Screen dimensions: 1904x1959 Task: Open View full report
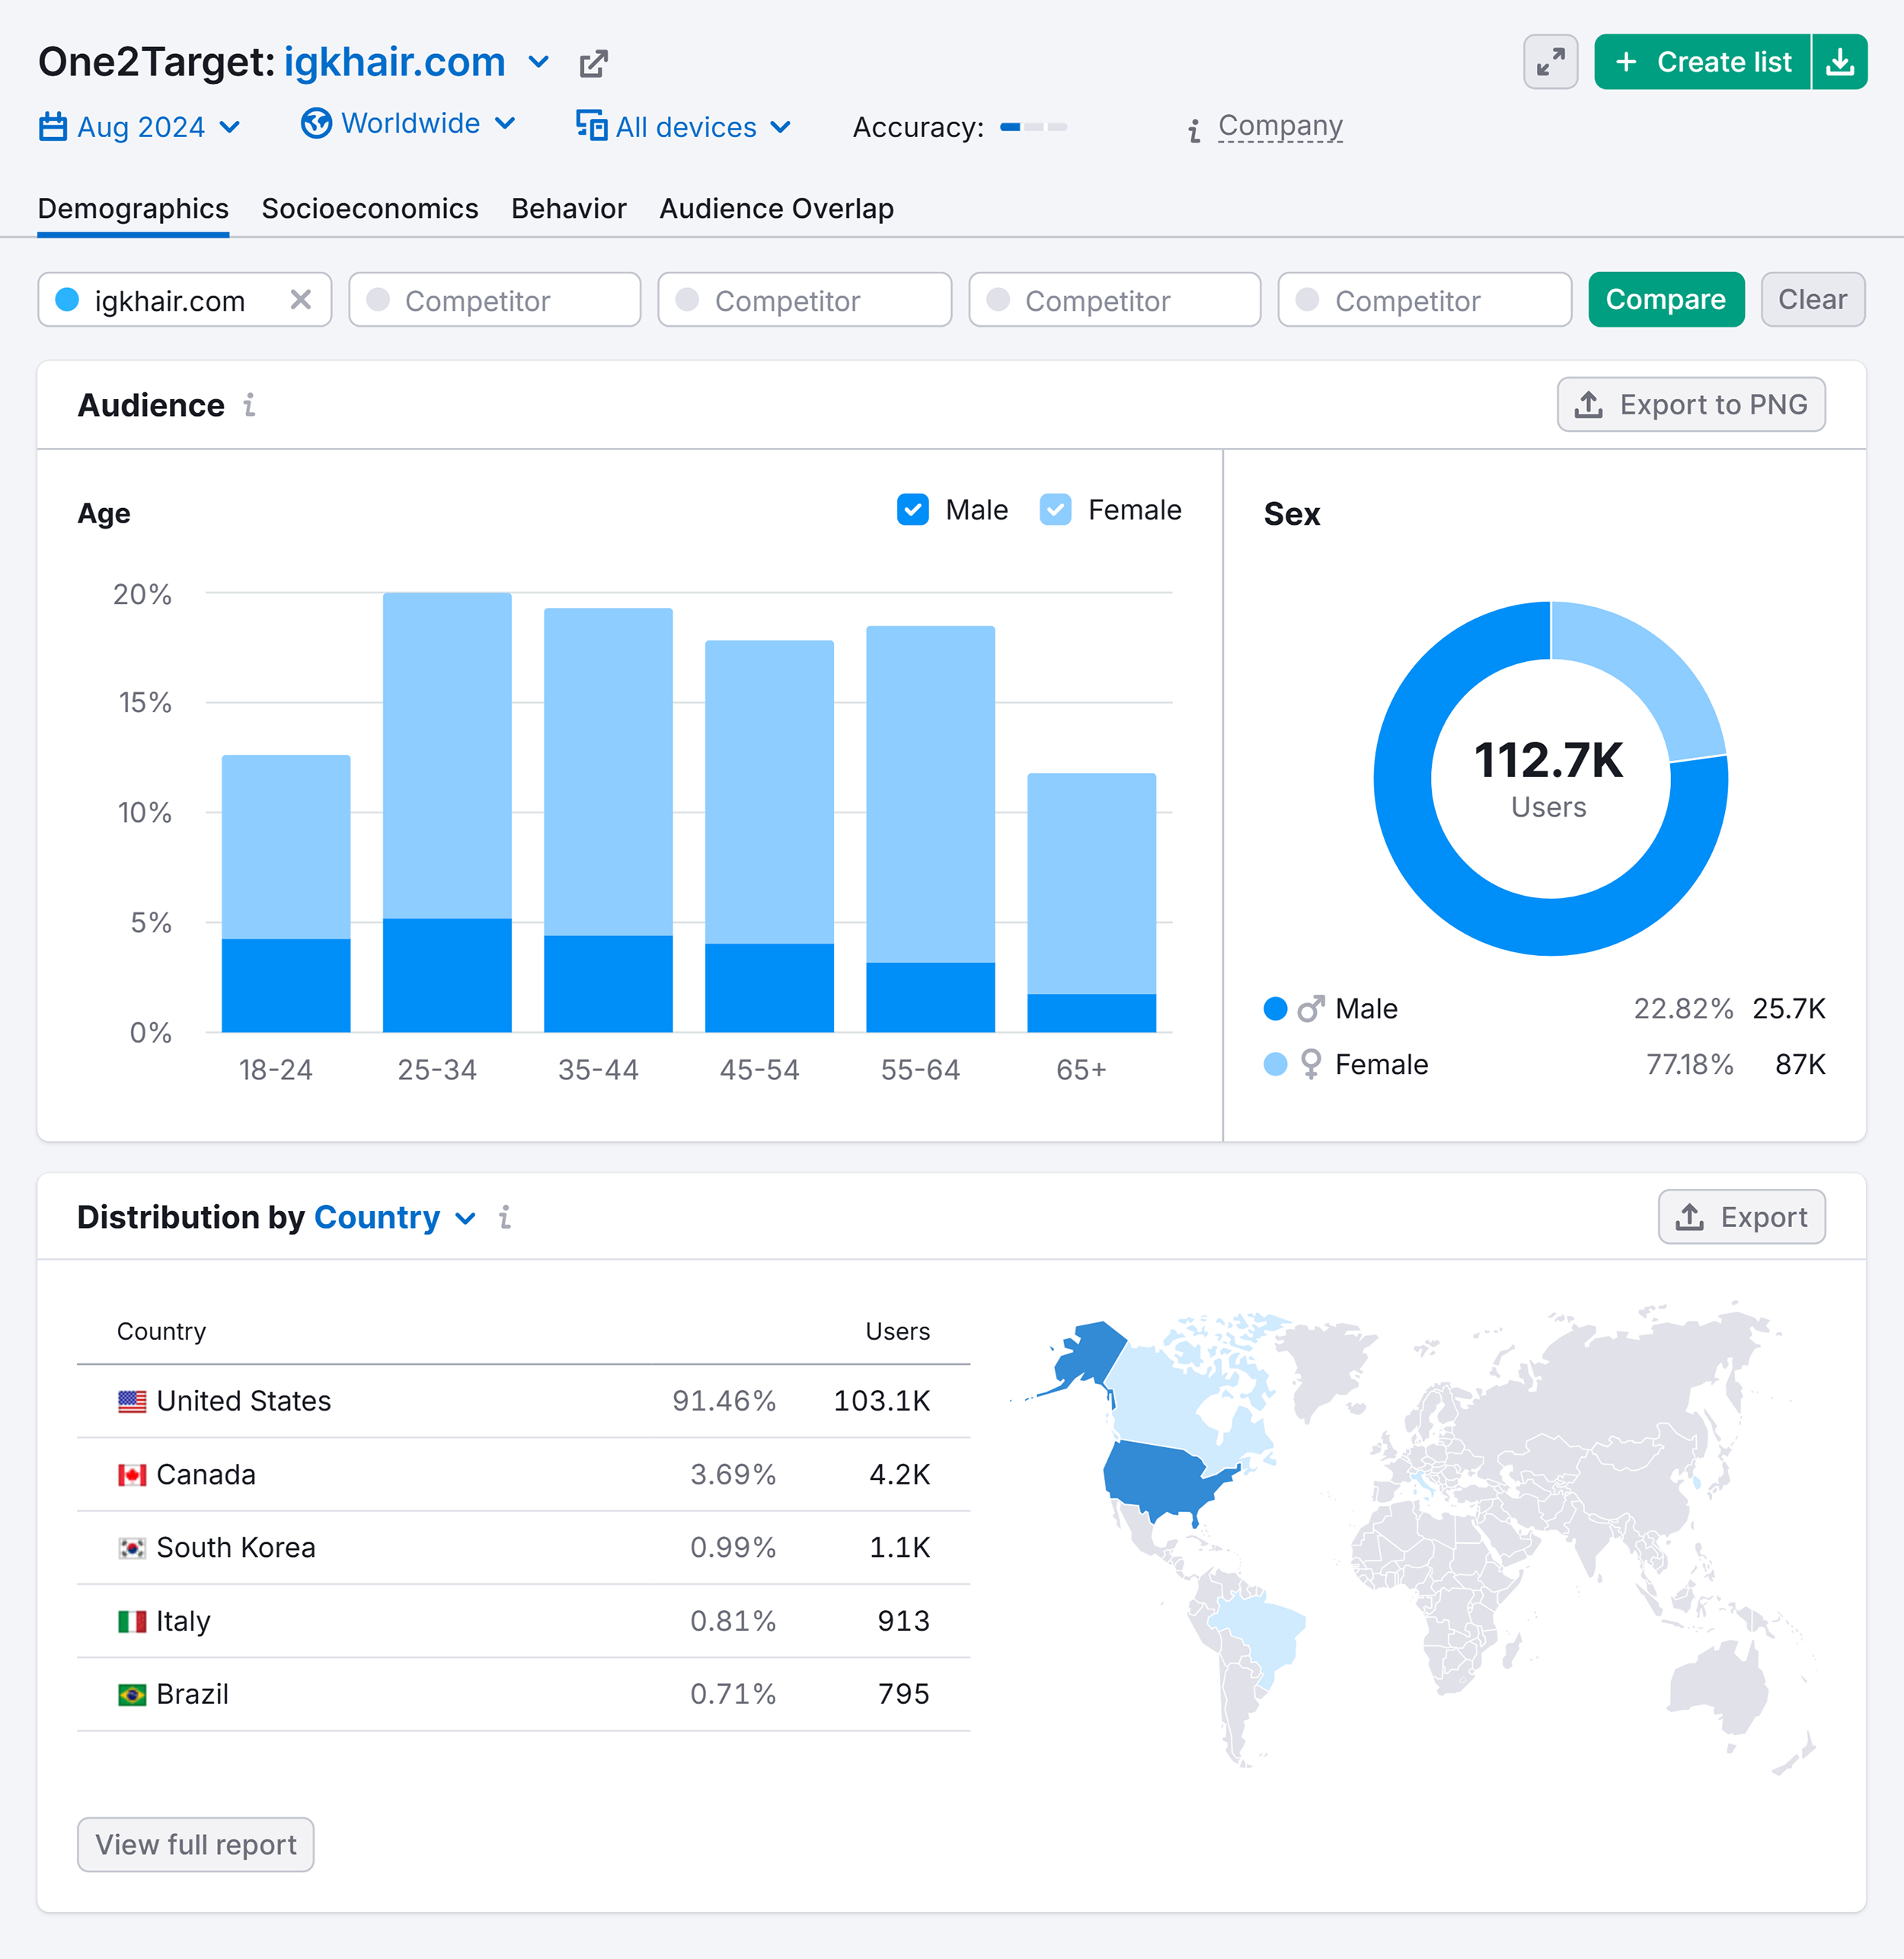click(x=195, y=1845)
